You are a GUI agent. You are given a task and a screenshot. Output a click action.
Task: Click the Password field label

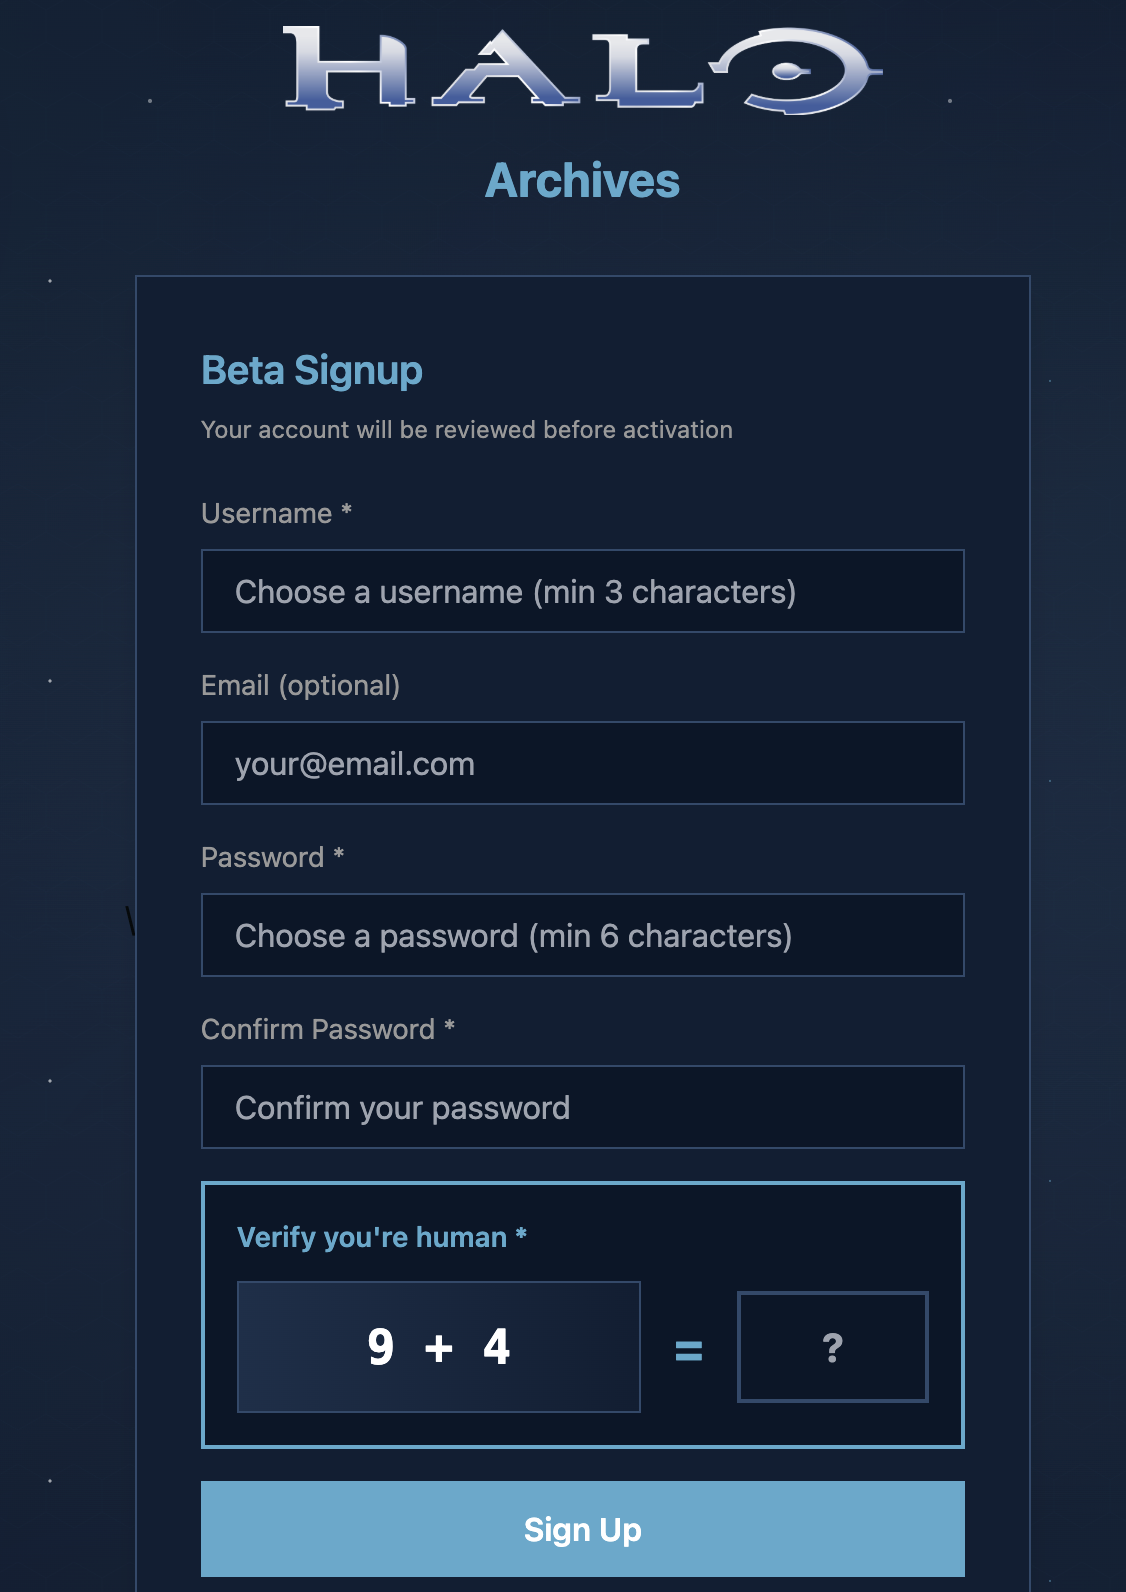(261, 857)
